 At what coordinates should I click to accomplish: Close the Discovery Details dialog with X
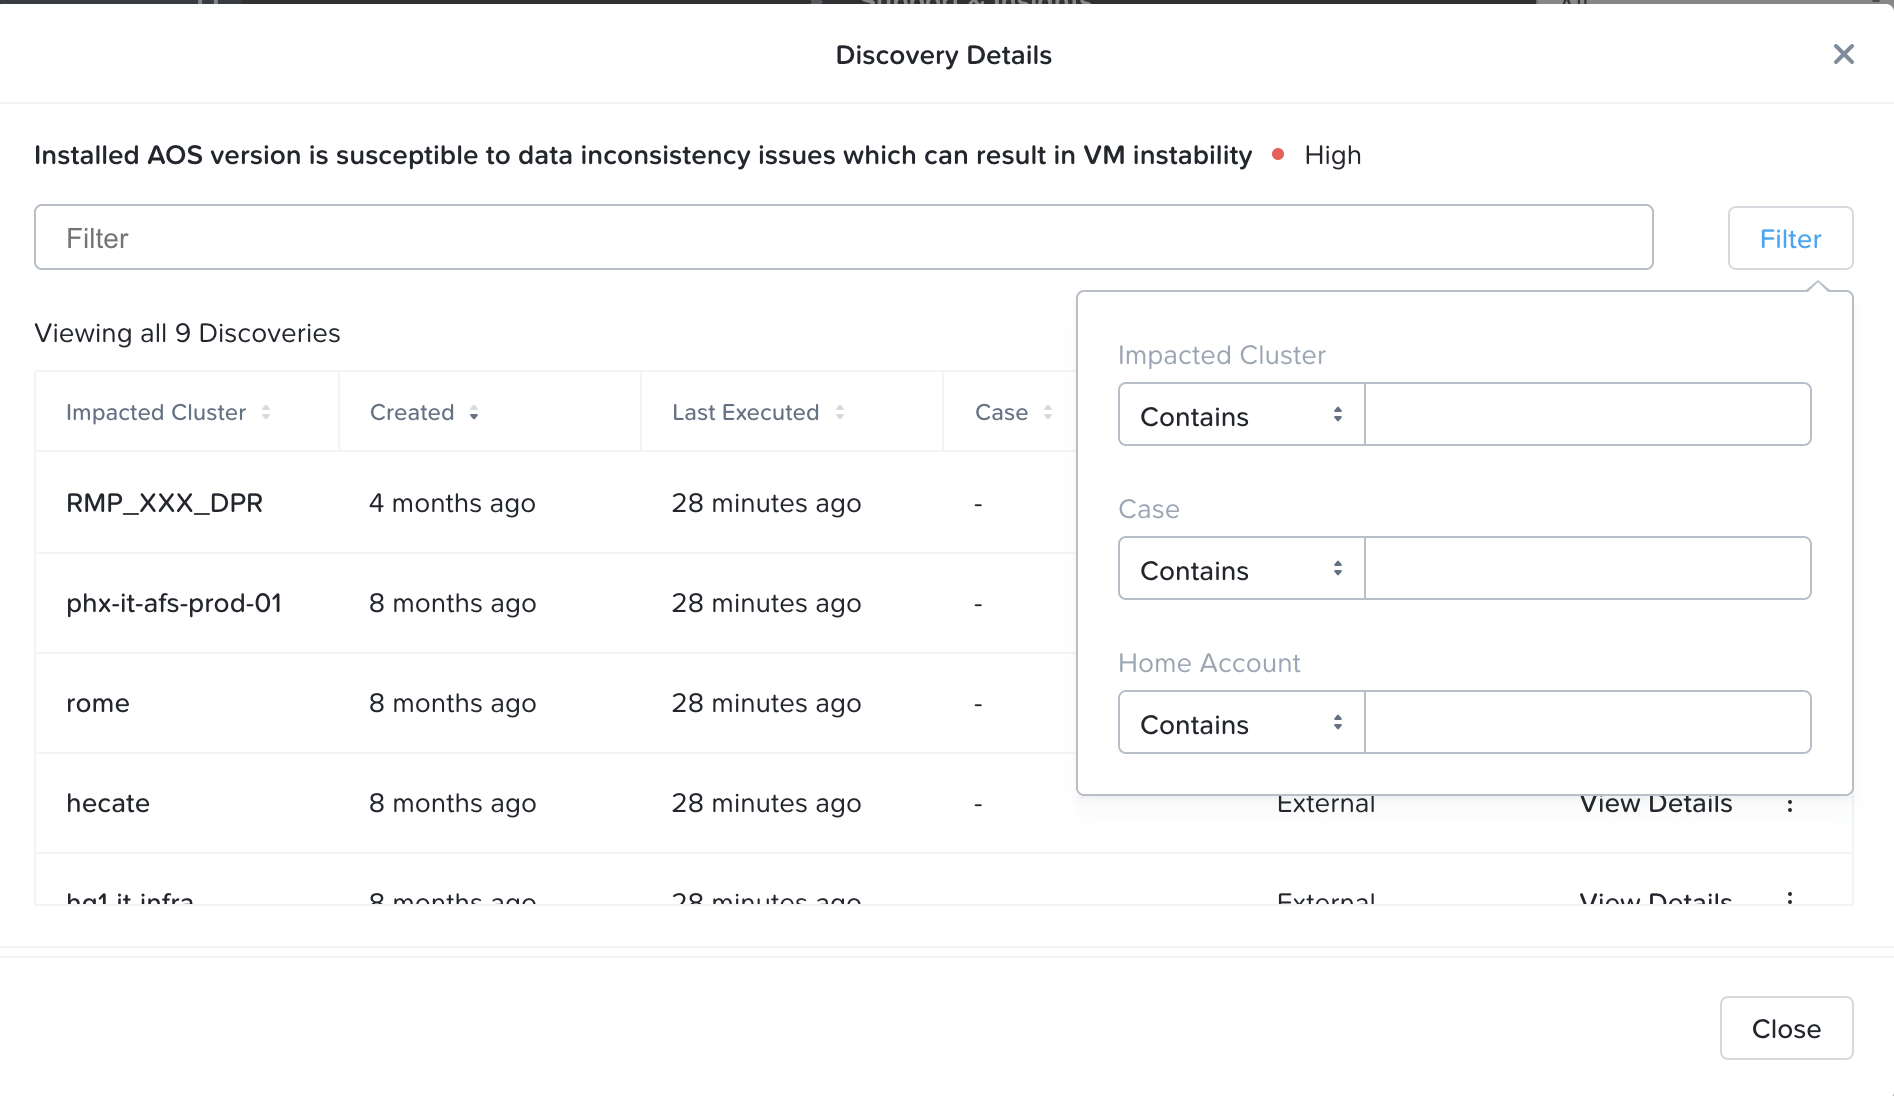tap(1843, 54)
